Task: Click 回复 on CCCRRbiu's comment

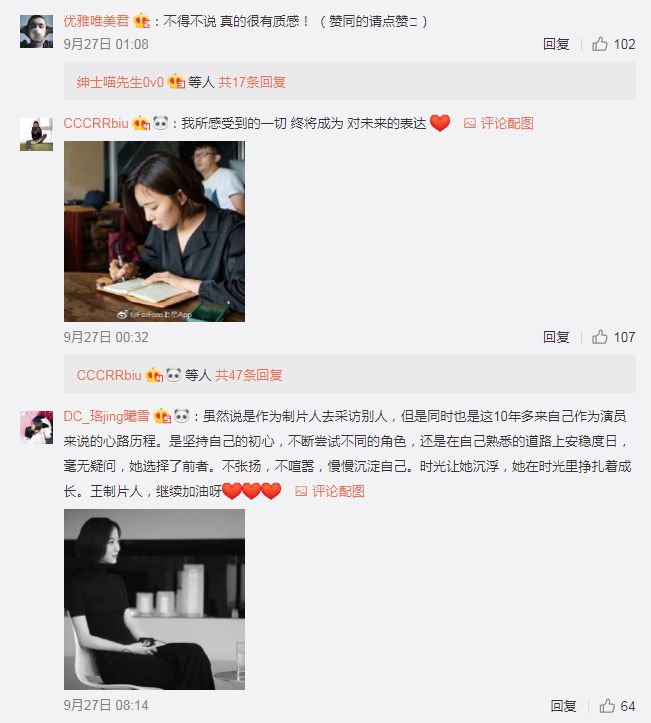Action: tap(556, 337)
